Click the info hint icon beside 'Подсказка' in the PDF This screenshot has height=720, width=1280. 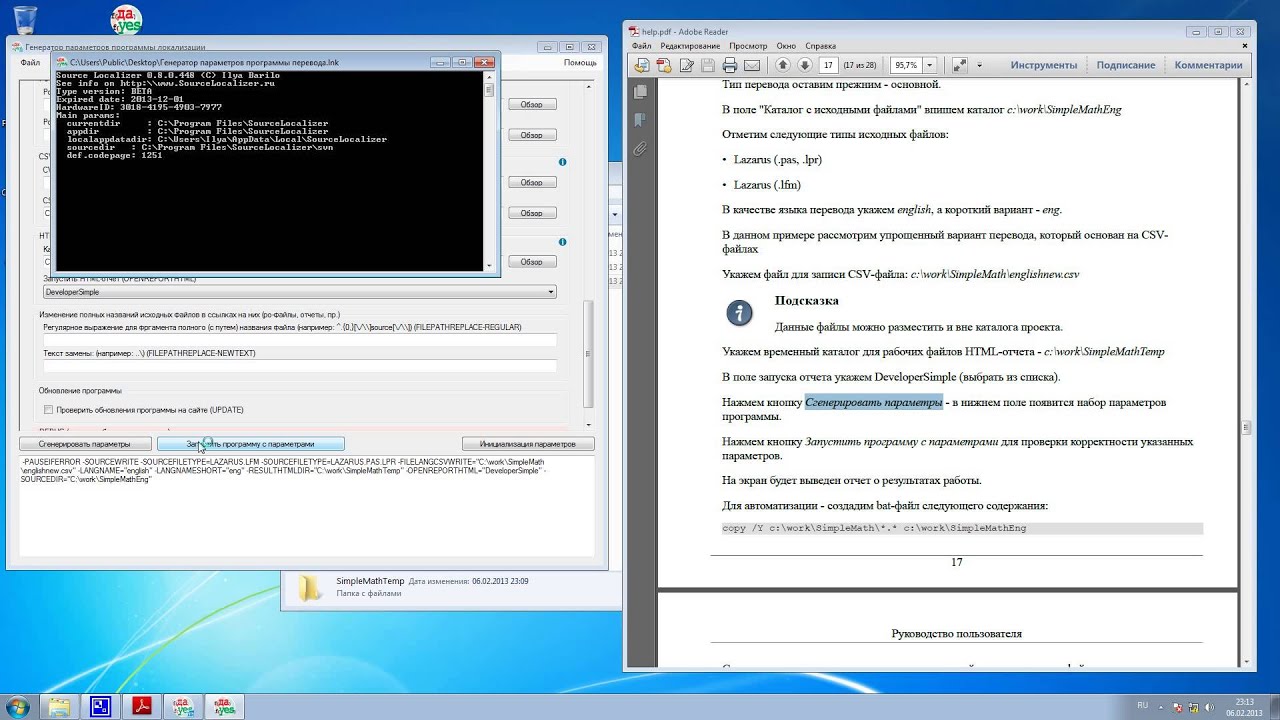pos(740,313)
